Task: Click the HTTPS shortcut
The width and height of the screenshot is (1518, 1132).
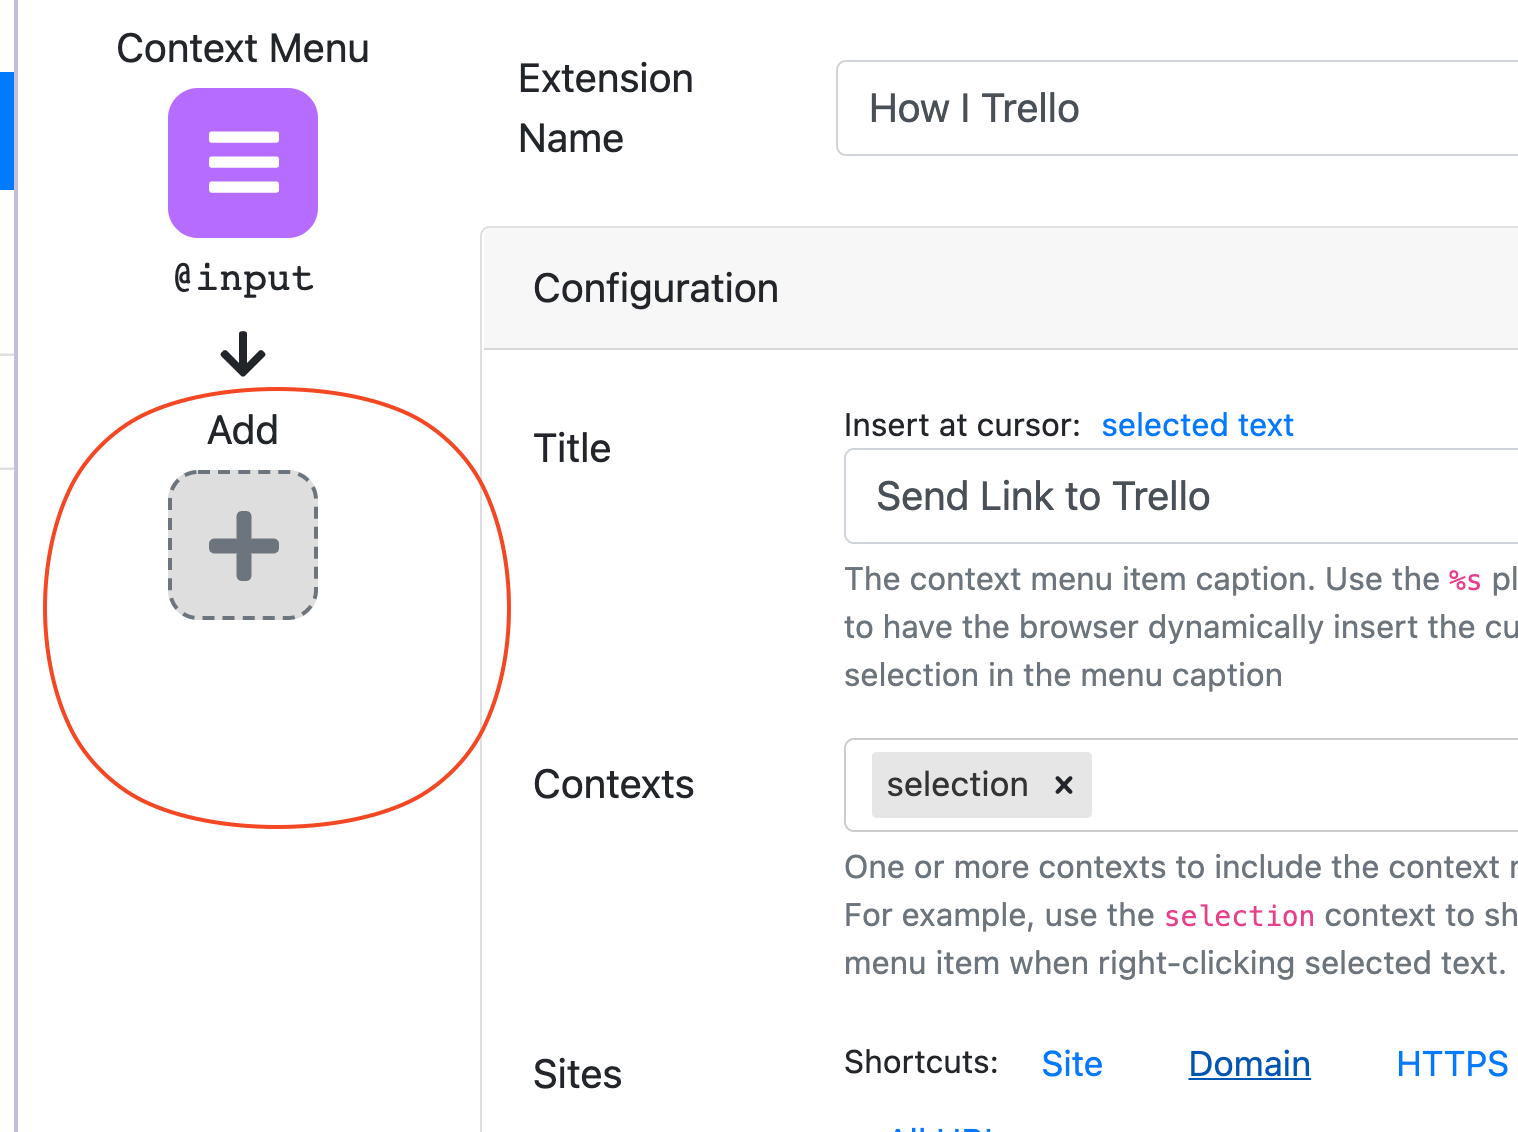Action: click(1451, 1064)
